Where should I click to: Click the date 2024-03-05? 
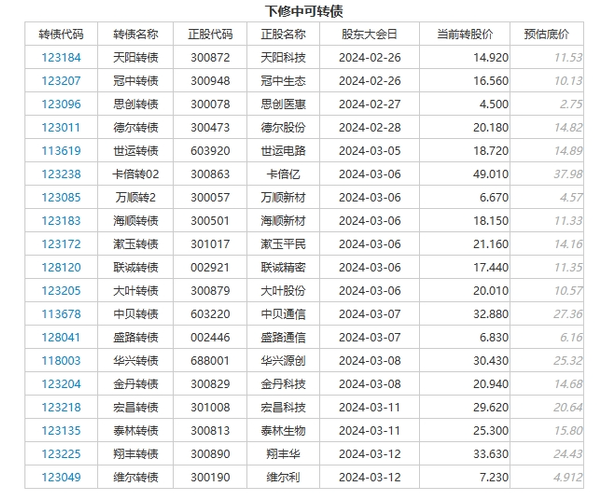tap(370, 151)
